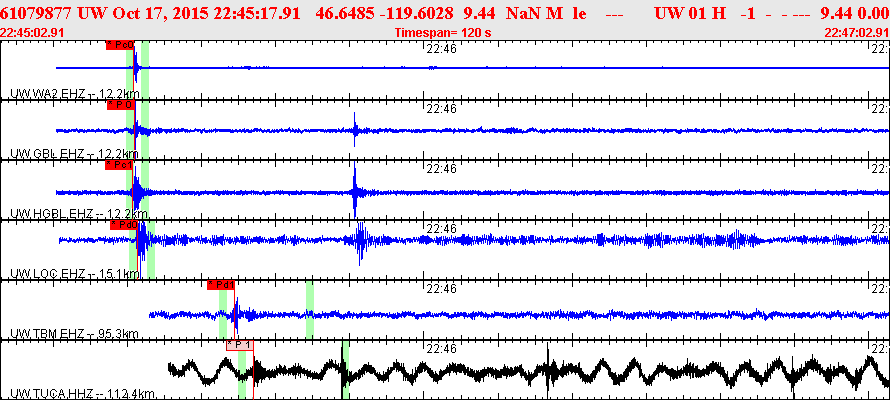Select the Pd1 pick flag on TBM trace
This screenshot has width=890, height=400.
click(x=221, y=285)
